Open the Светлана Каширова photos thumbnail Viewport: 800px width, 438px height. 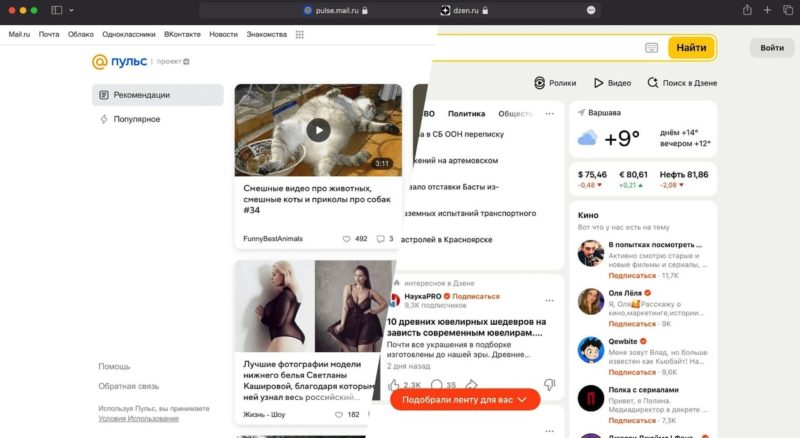point(315,306)
